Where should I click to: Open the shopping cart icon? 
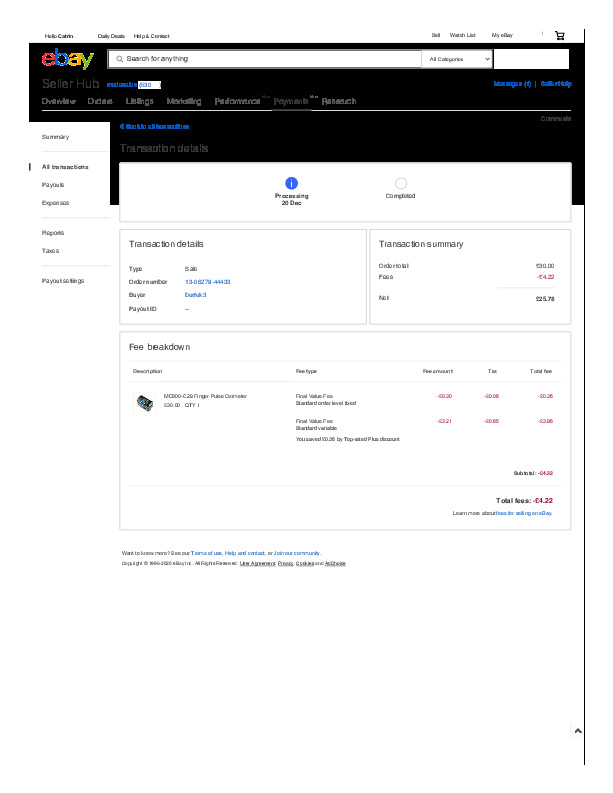click(x=560, y=35)
